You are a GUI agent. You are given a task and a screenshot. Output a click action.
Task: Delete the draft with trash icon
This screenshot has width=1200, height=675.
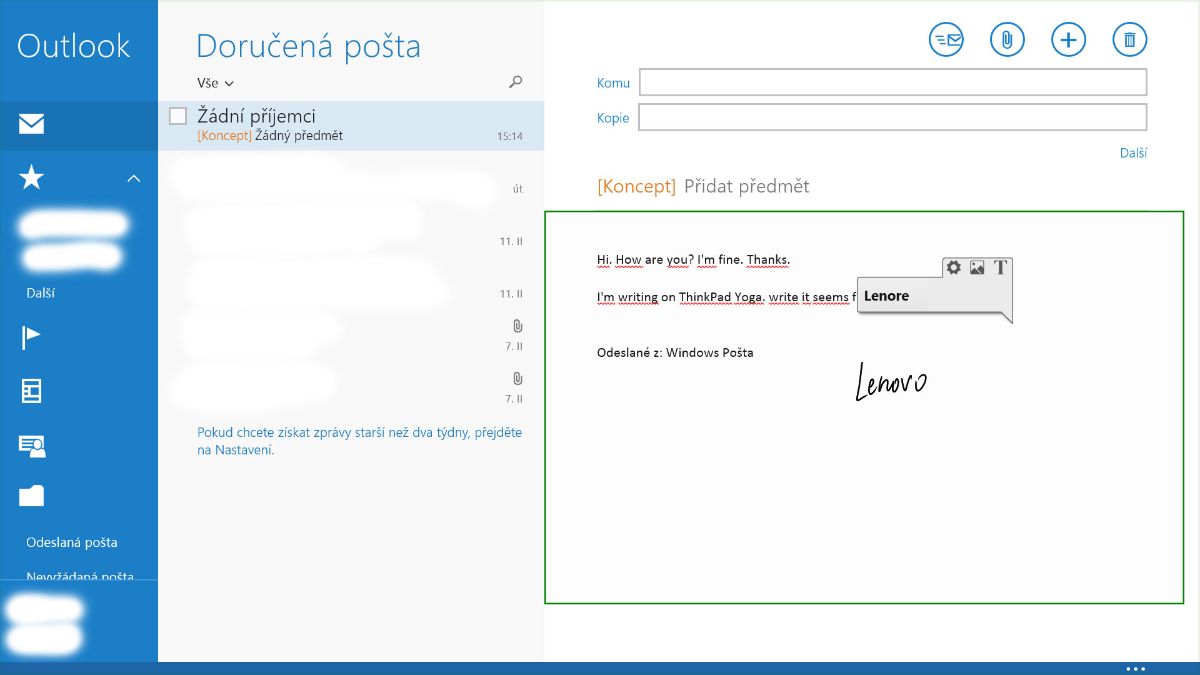pos(1129,40)
